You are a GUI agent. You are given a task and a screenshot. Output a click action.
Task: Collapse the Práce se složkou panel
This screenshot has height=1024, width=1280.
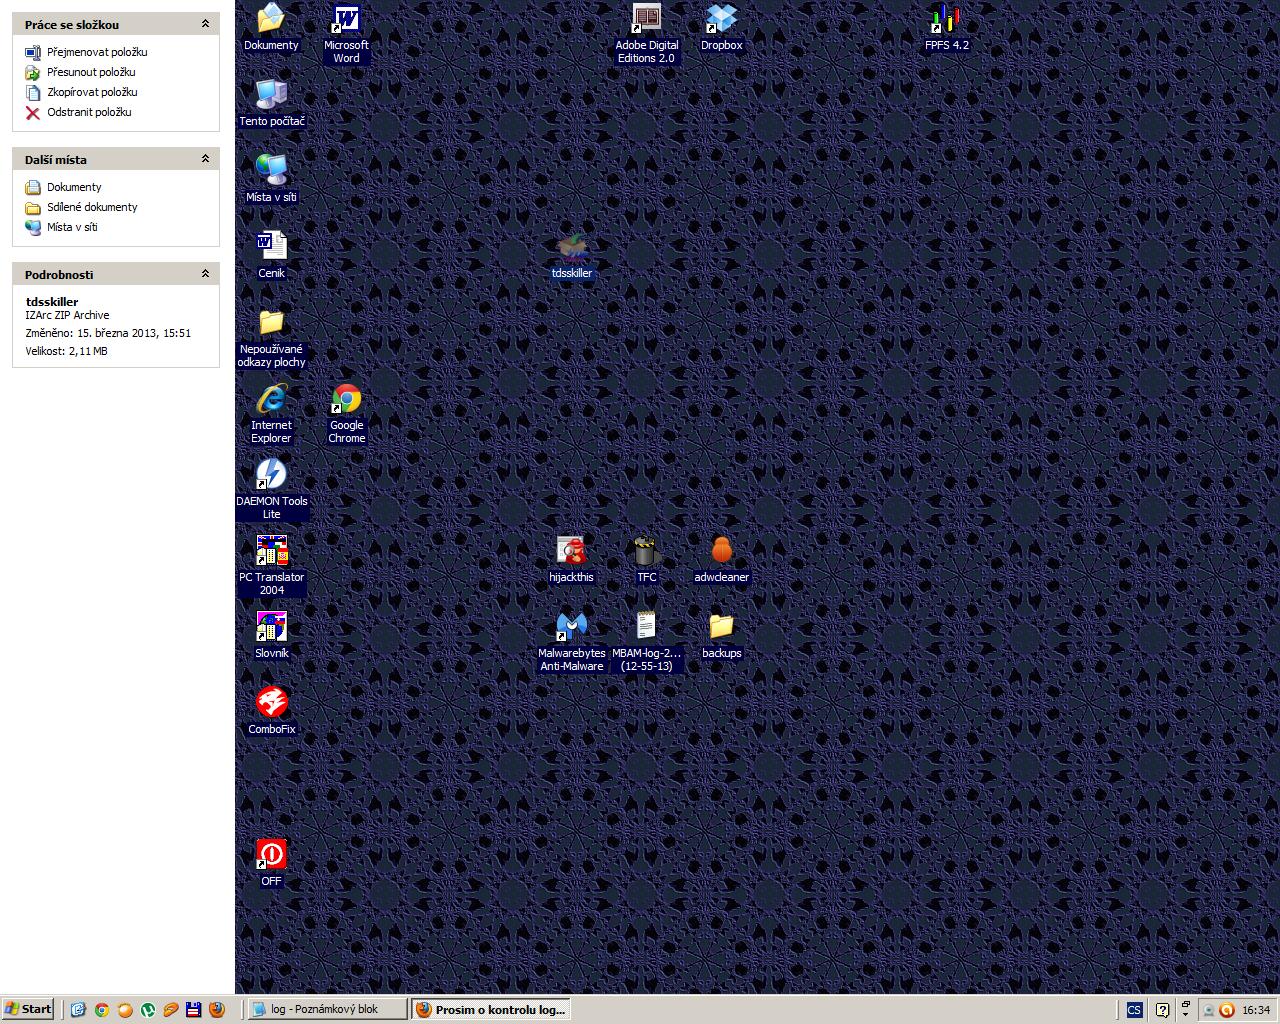[205, 24]
